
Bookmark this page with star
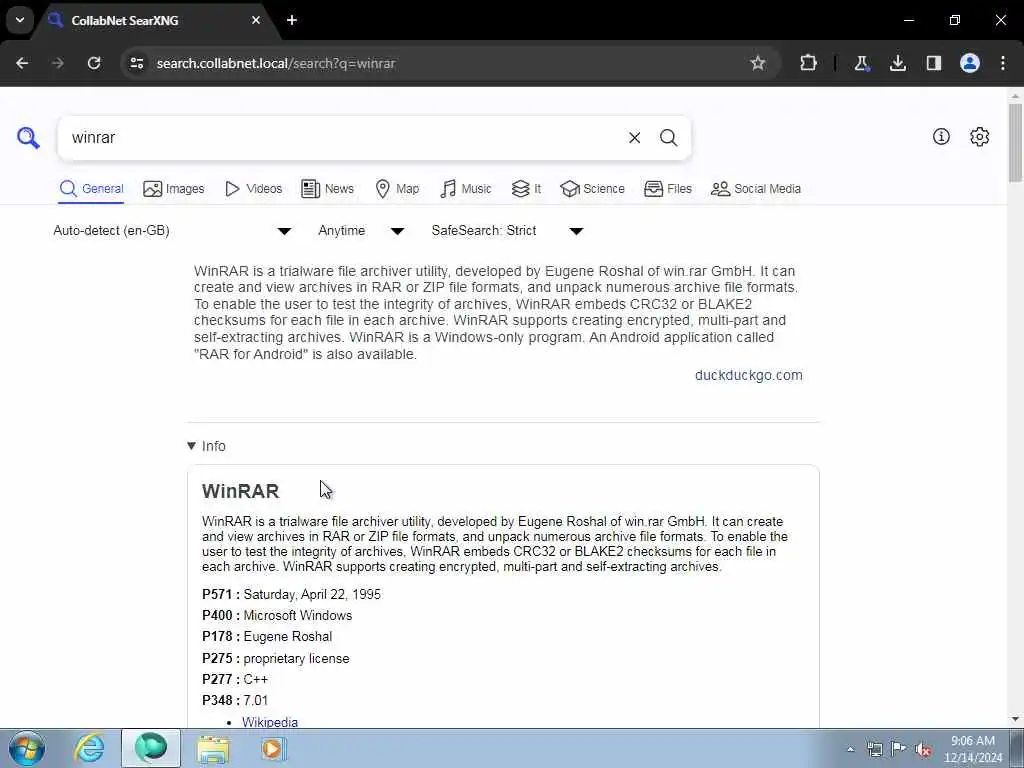[758, 63]
